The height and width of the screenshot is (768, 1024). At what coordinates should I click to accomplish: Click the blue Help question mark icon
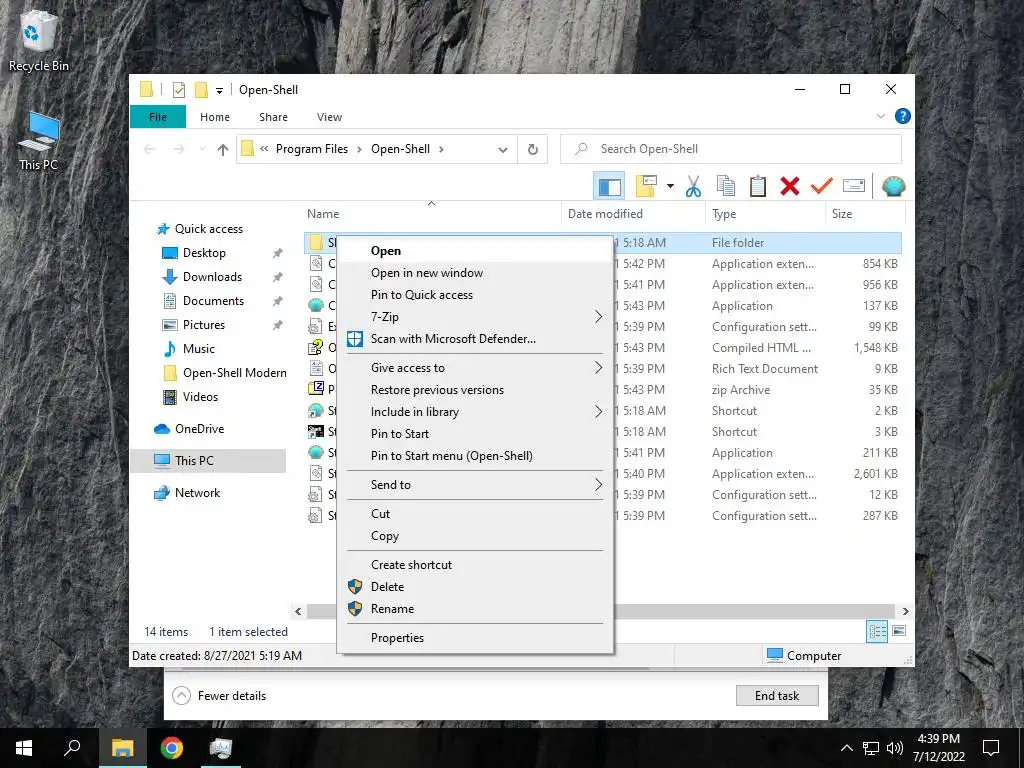pos(903,116)
